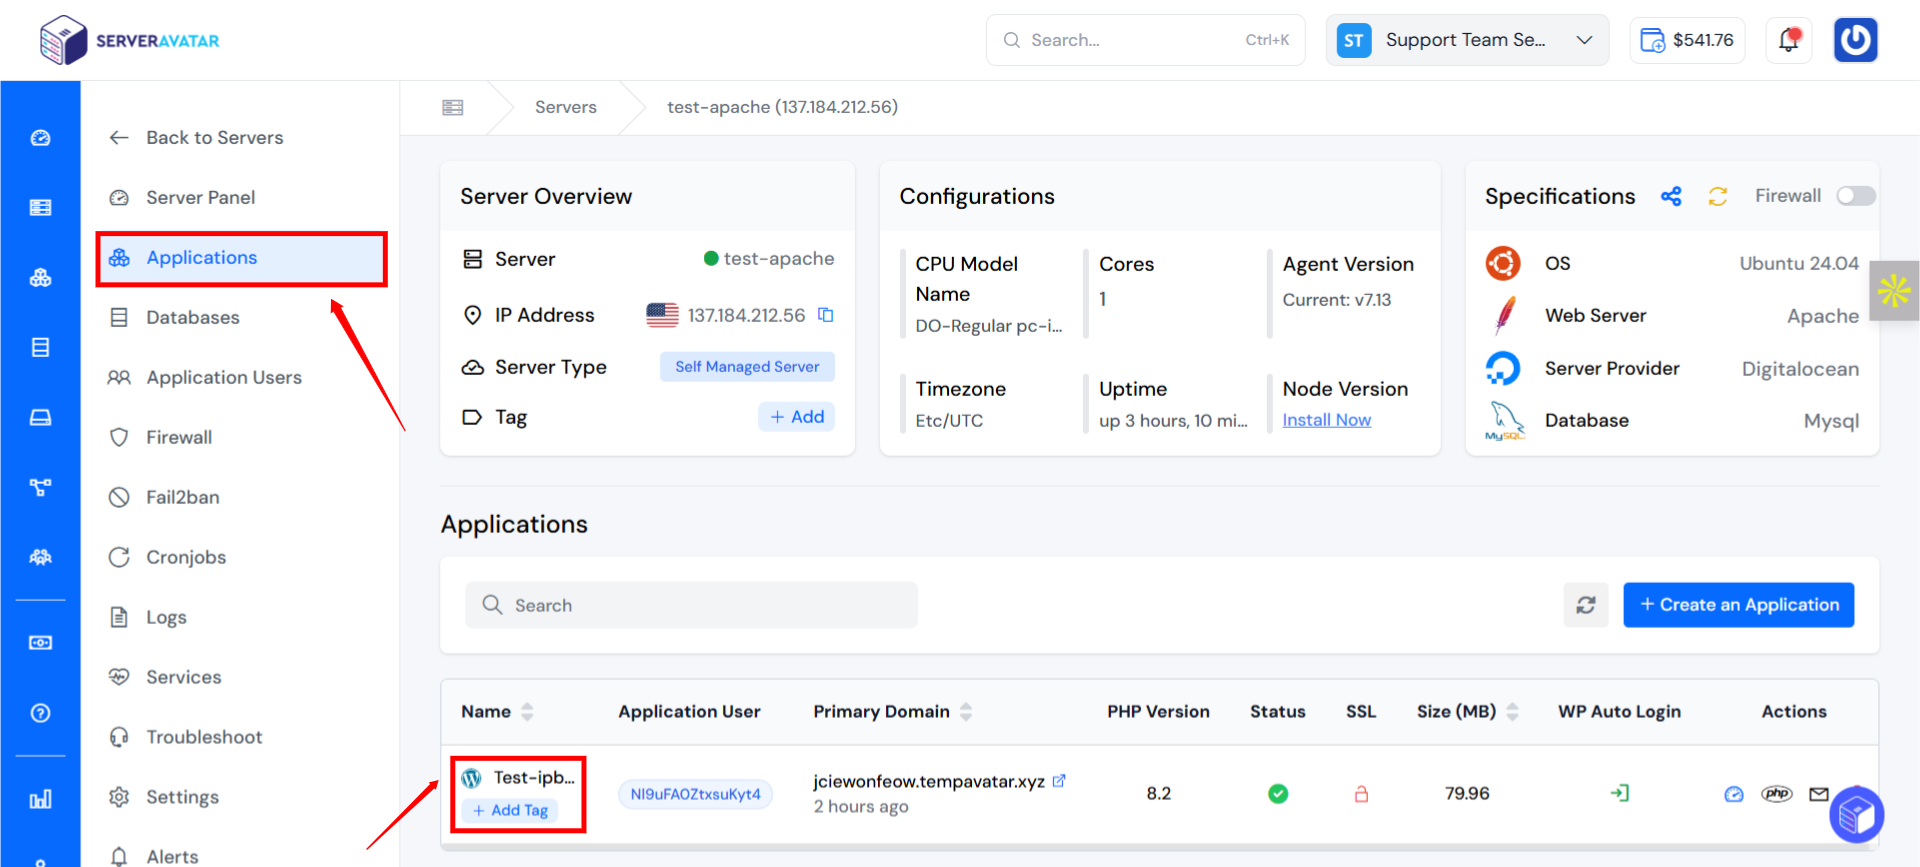1920x867 pixels.
Task: Open WP Auto Login for Test-ipb
Action: click(1620, 793)
